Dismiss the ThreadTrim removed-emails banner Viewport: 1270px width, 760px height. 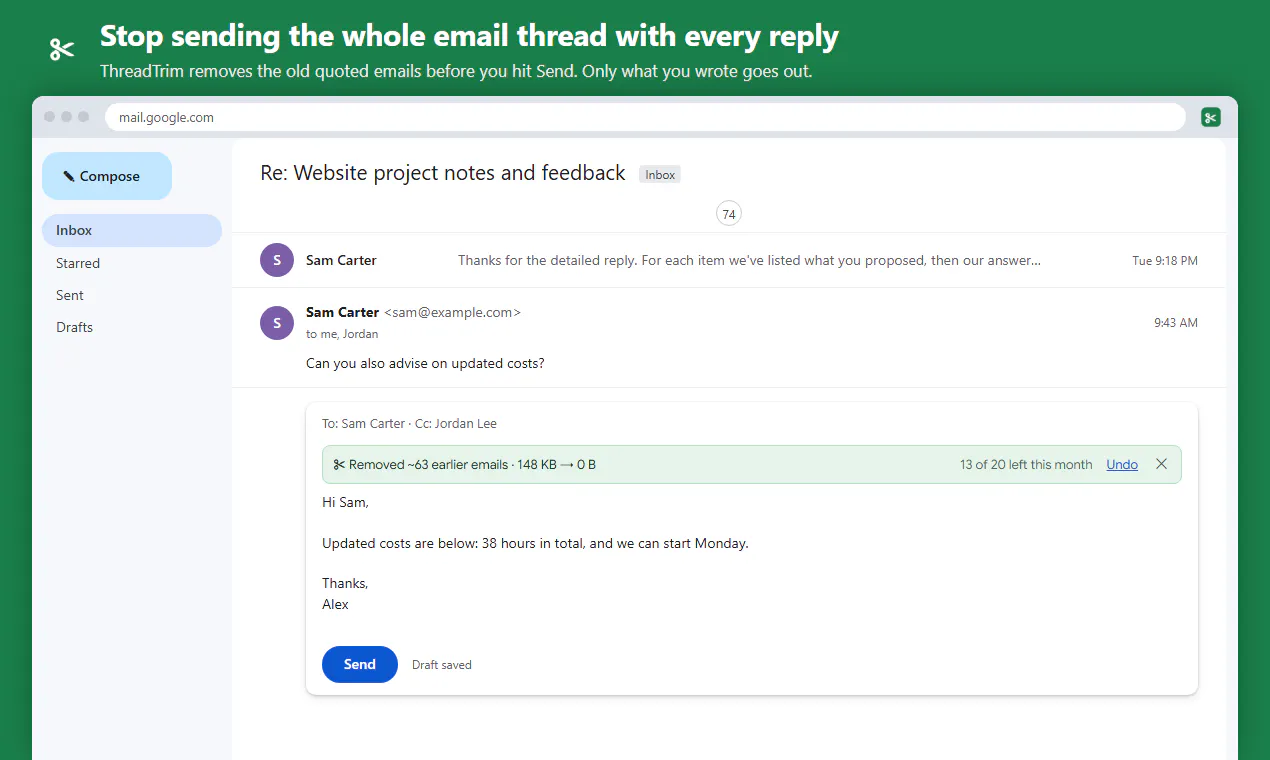[1161, 464]
